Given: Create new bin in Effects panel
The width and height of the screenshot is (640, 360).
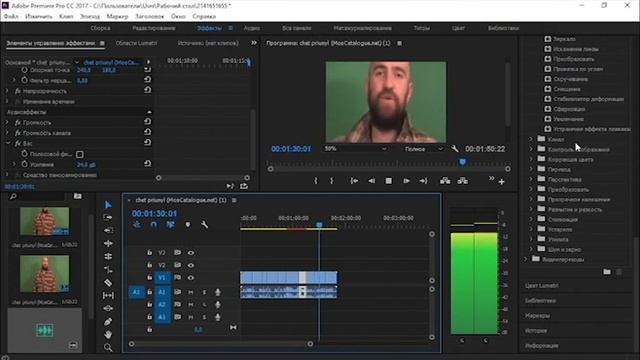Looking at the screenshot, I should pos(607,272).
